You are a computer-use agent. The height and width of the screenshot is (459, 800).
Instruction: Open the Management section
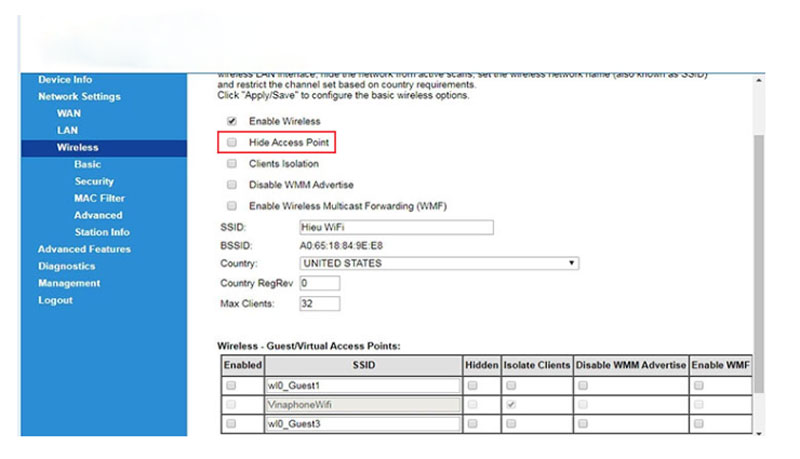(69, 283)
